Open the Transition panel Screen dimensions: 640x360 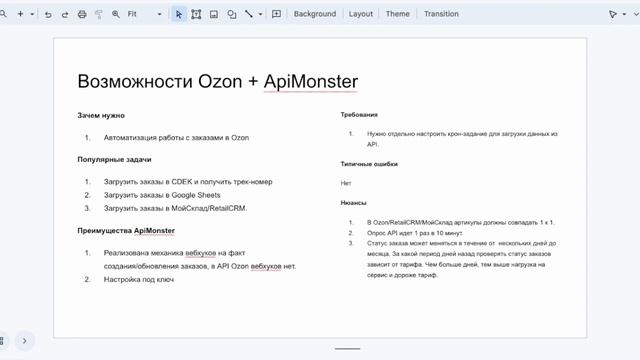pos(441,14)
